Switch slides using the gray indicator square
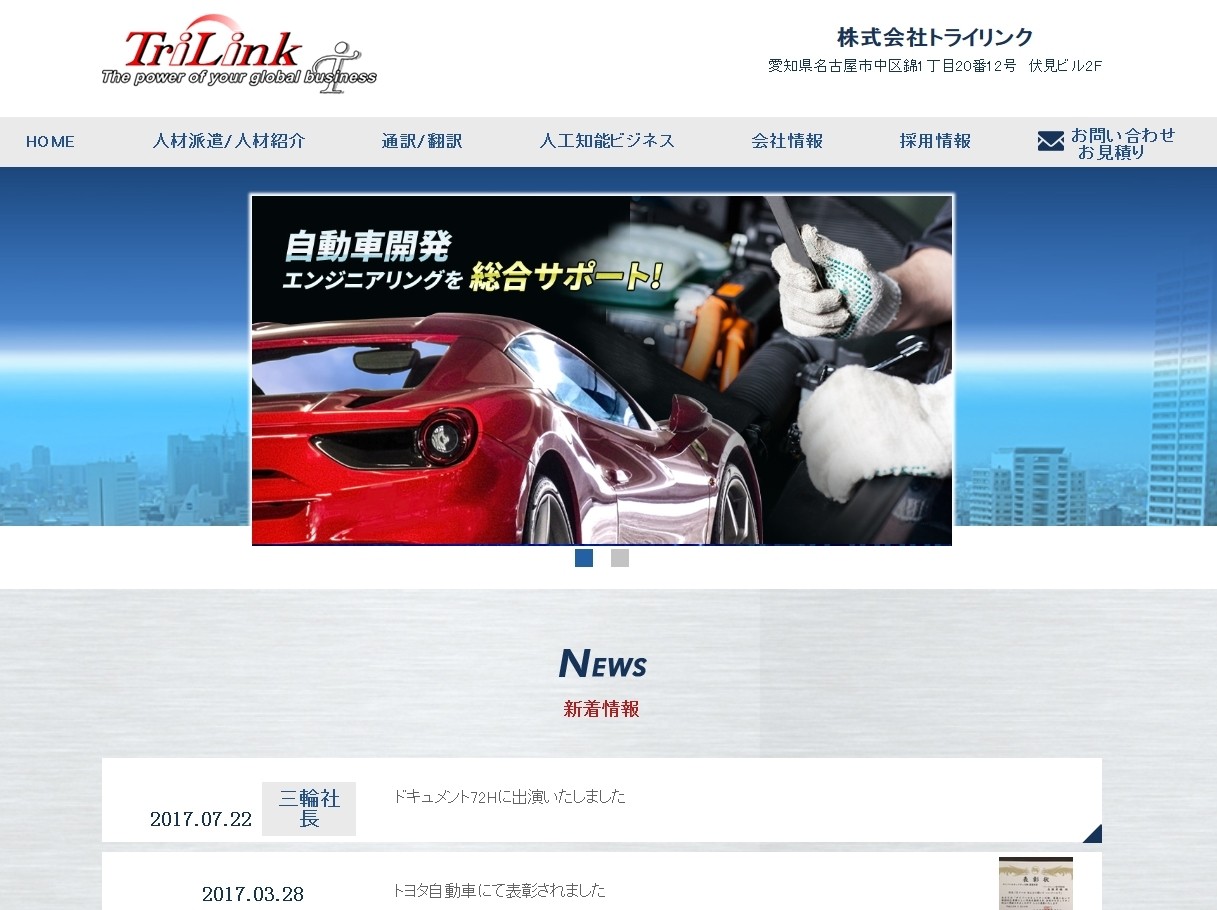Viewport: 1217px width, 910px height. point(619,557)
